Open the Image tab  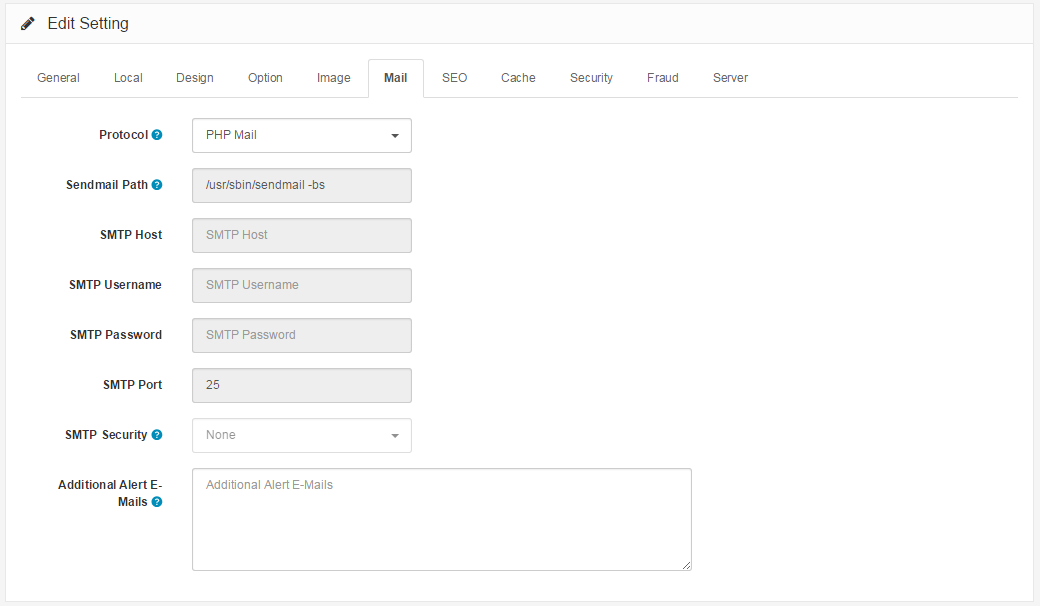click(333, 77)
